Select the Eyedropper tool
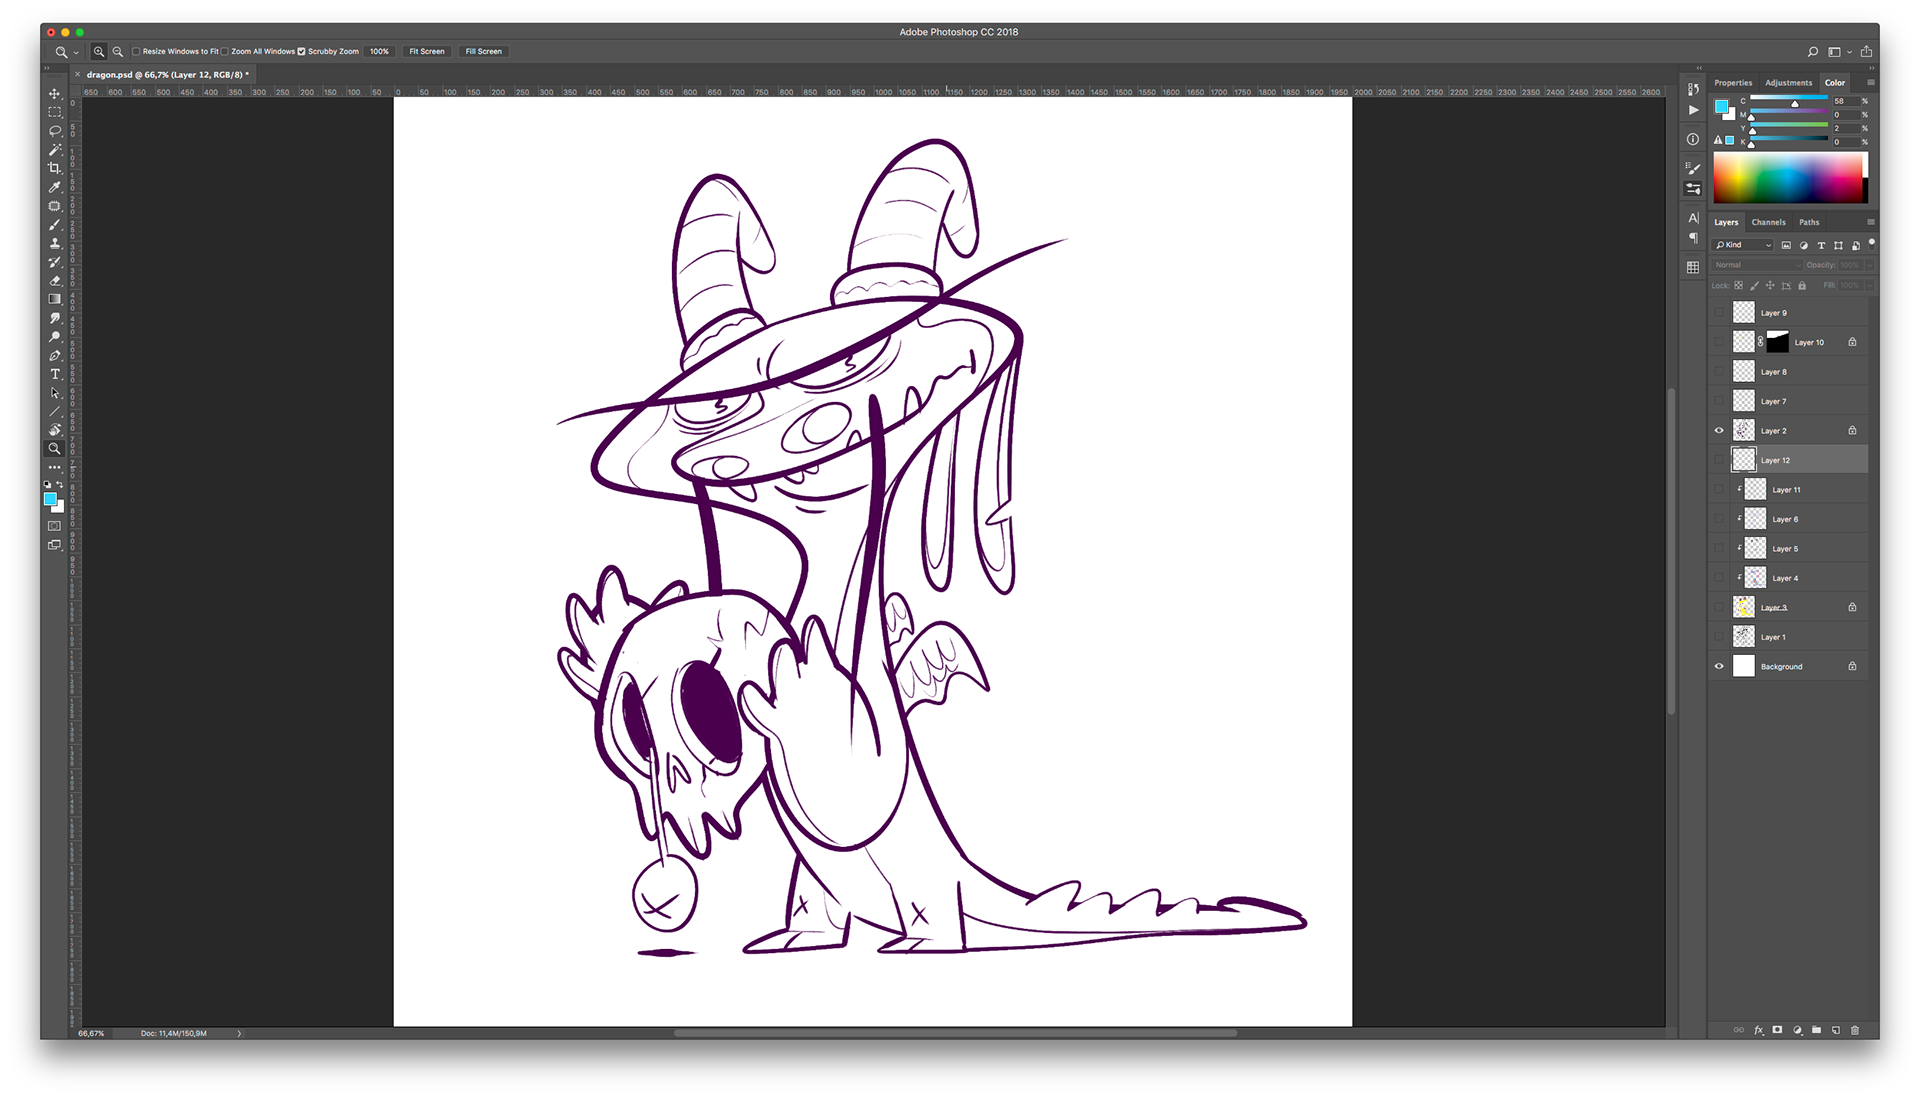1920x1097 pixels. click(x=55, y=187)
